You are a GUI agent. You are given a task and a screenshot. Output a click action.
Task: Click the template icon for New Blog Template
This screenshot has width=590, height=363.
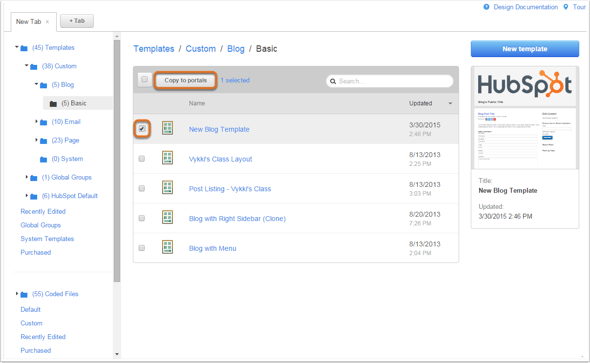(167, 128)
